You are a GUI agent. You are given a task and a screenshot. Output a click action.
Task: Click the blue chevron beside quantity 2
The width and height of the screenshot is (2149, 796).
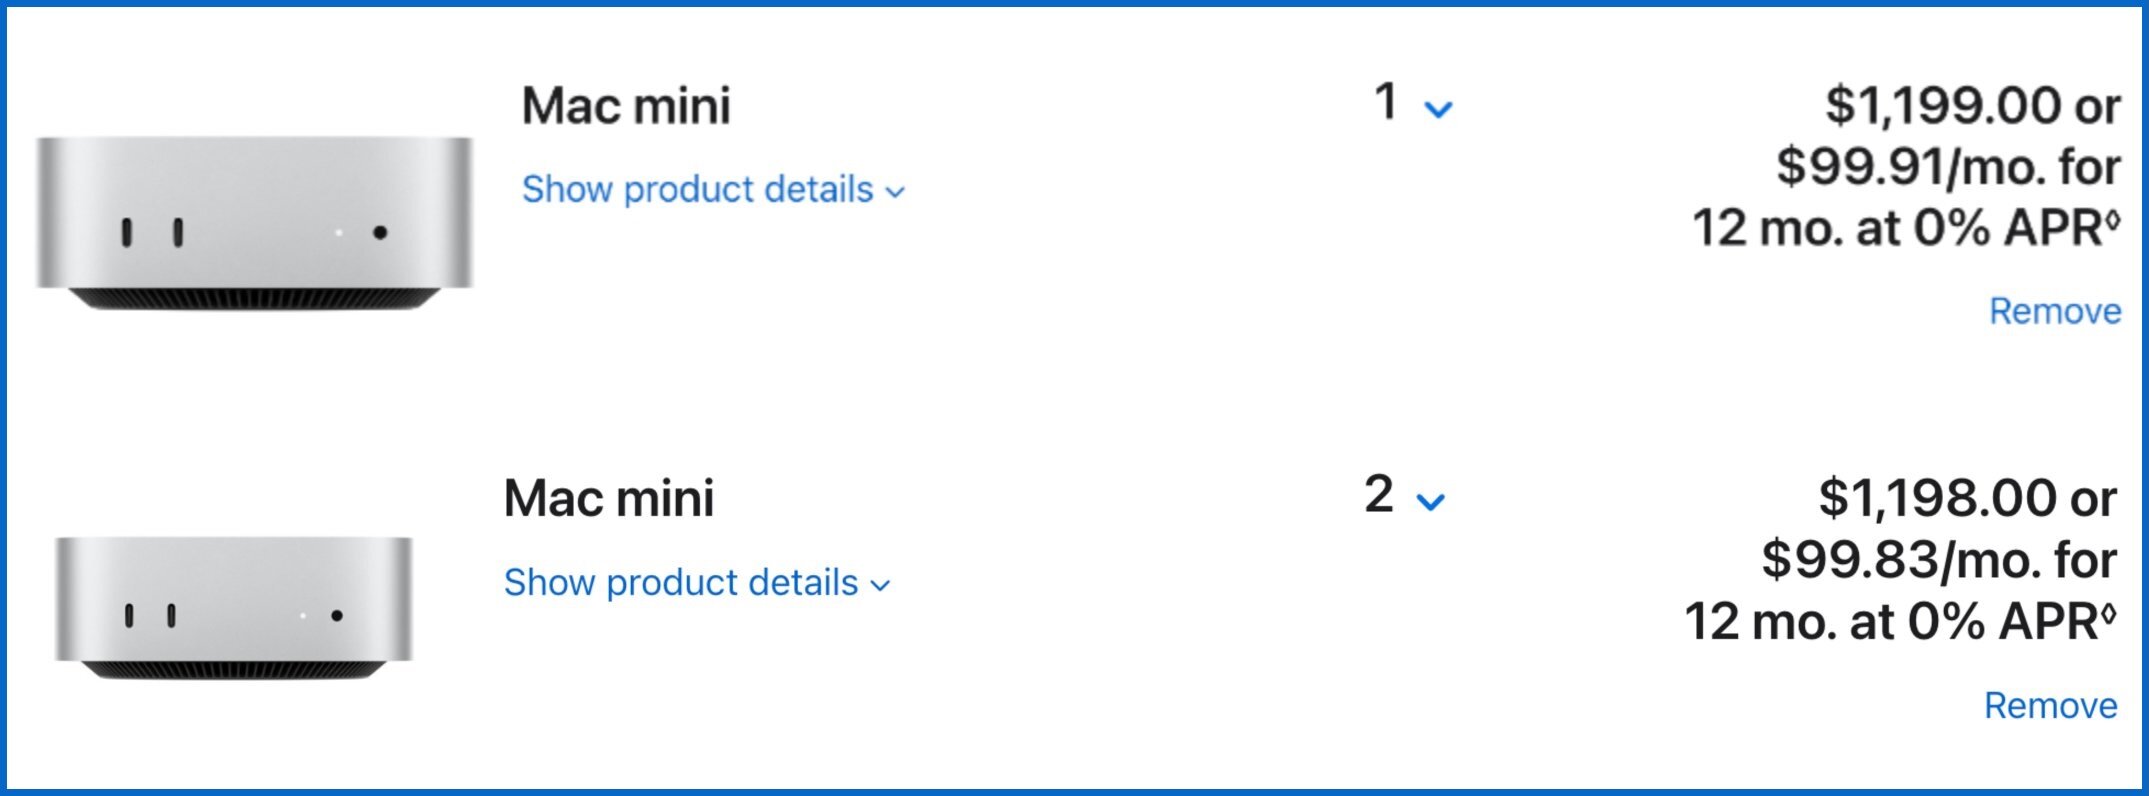pos(1431,501)
